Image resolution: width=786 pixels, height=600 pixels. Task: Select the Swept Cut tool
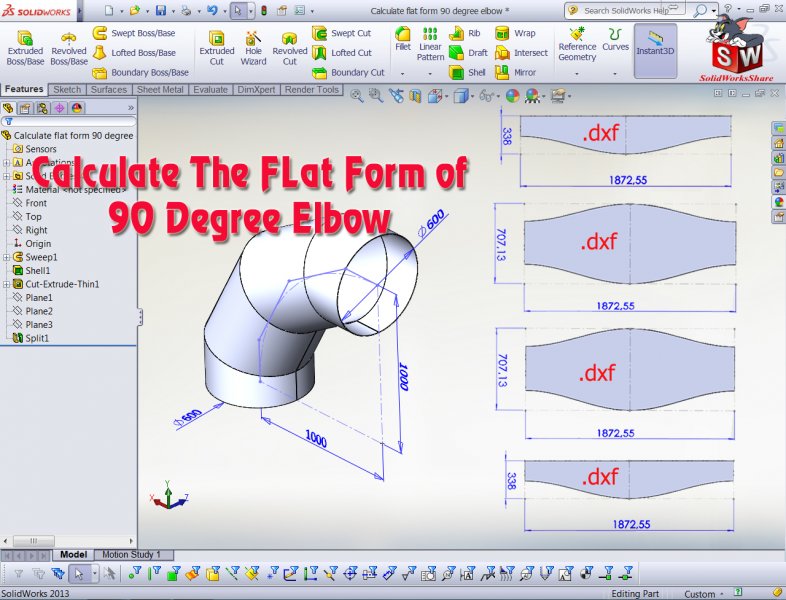pos(341,33)
